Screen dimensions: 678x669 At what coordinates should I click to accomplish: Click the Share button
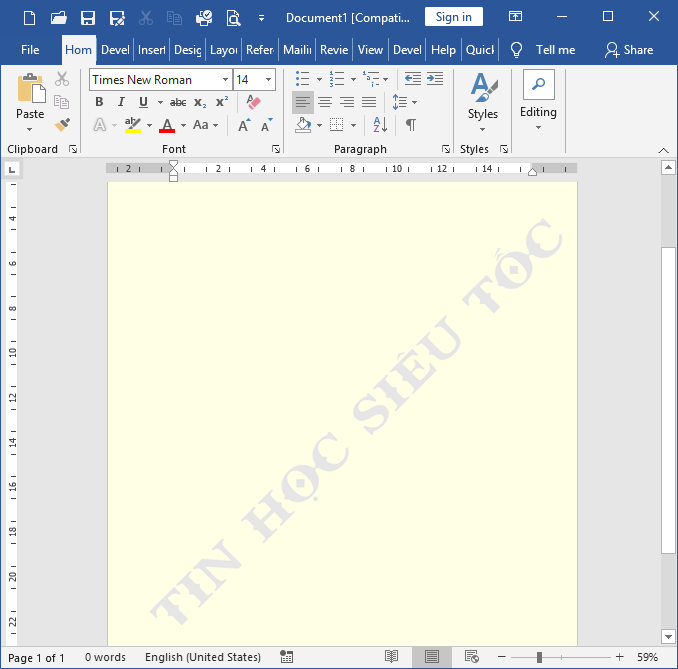[x=629, y=50]
